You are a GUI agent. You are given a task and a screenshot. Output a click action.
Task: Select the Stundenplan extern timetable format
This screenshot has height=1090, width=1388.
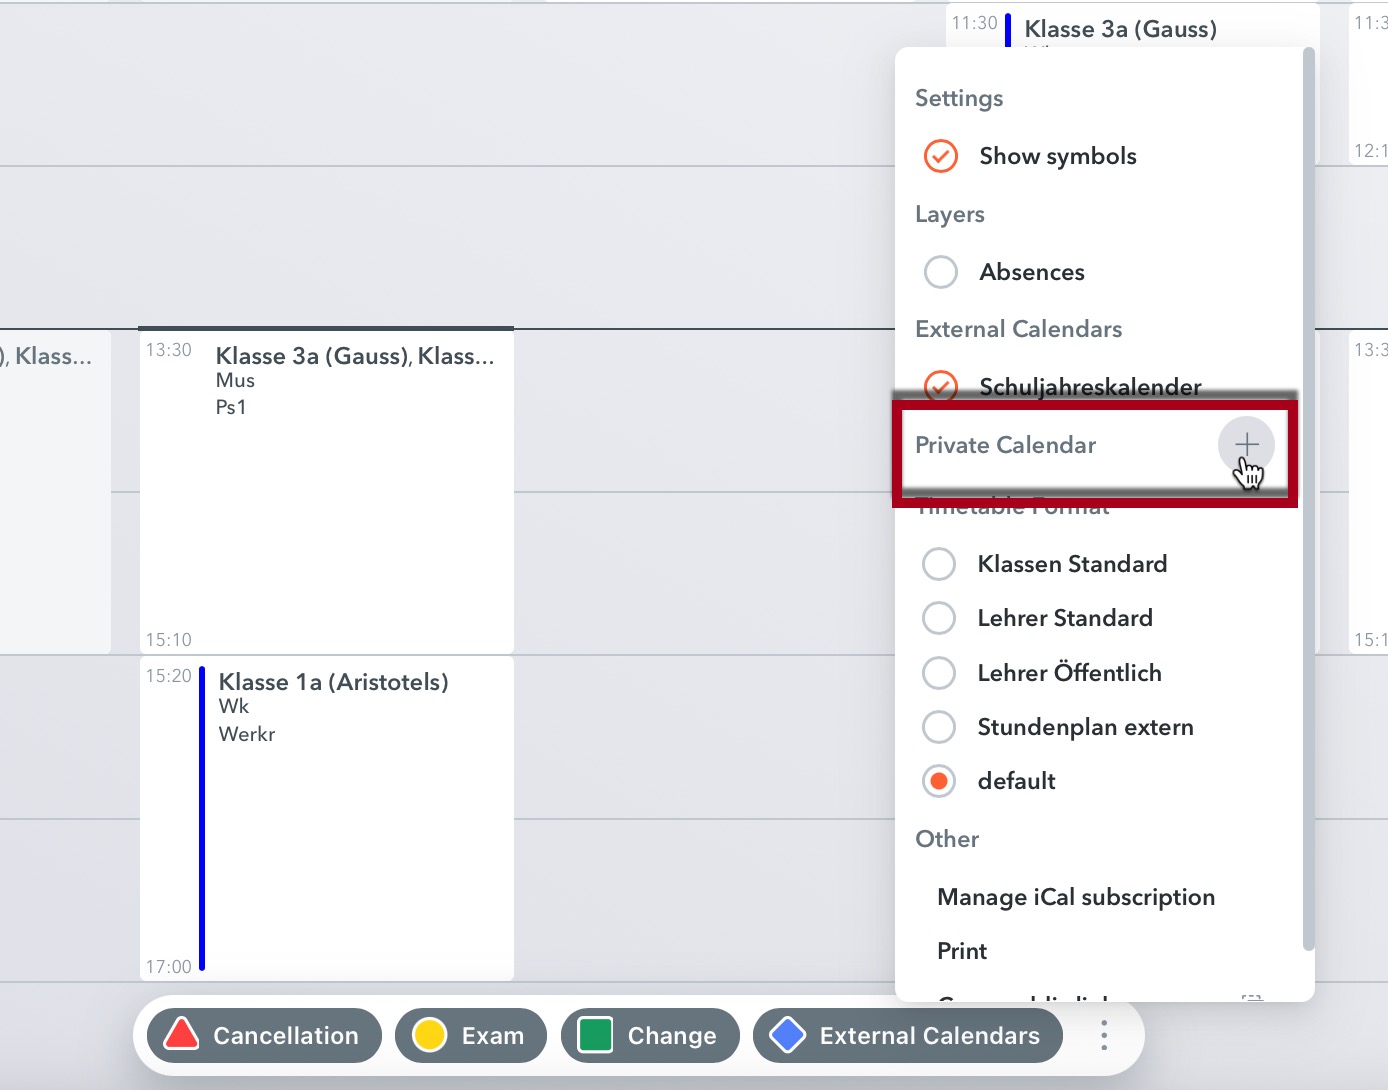pyautogui.click(x=938, y=726)
